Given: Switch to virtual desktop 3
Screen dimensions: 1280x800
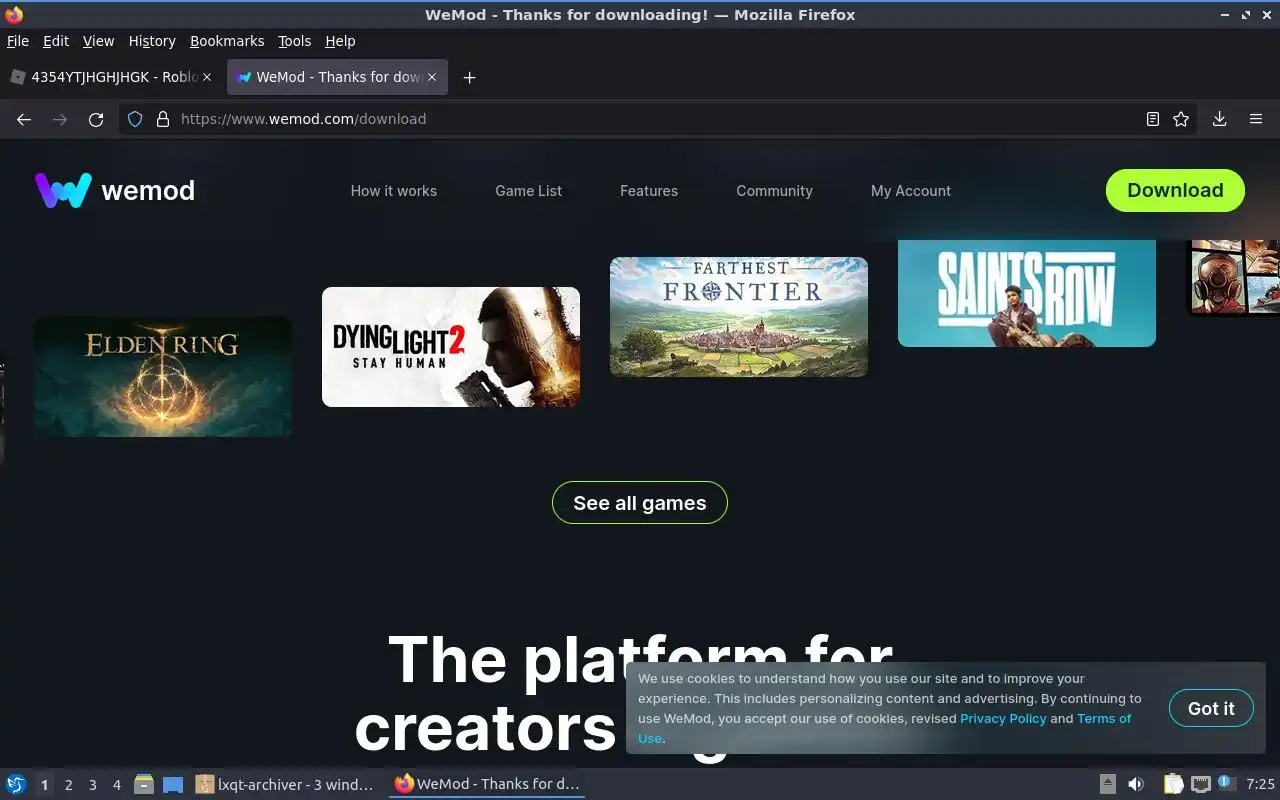Looking at the screenshot, I should [92, 785].
